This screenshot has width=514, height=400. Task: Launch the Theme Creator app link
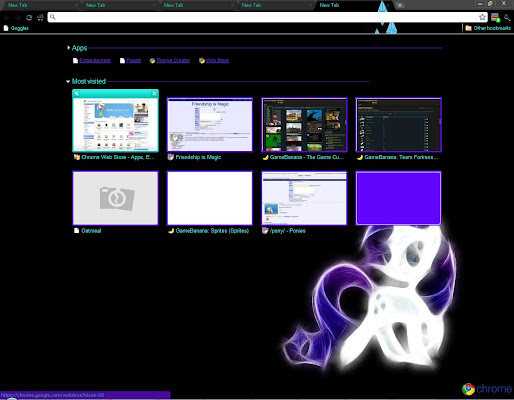pos(173,60)
